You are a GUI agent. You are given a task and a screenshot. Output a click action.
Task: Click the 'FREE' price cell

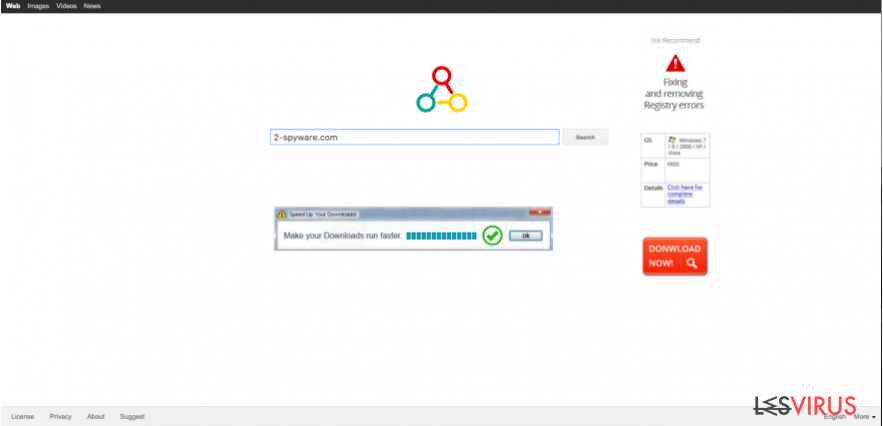[687, 170]
